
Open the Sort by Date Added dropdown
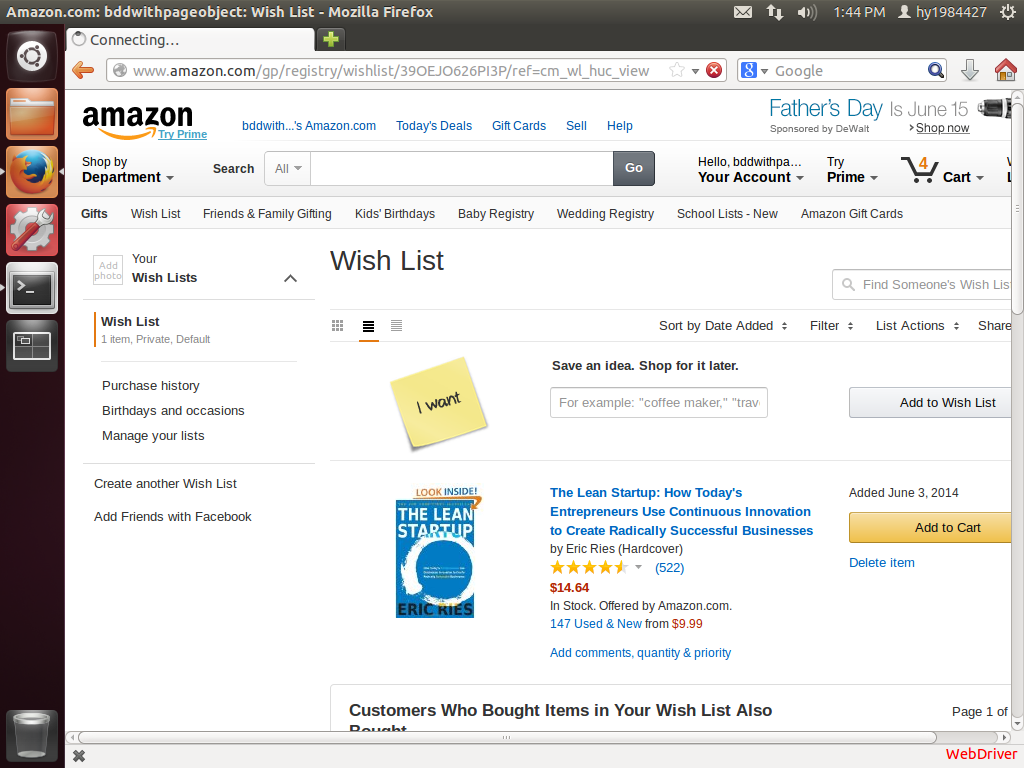pos(723,326)
